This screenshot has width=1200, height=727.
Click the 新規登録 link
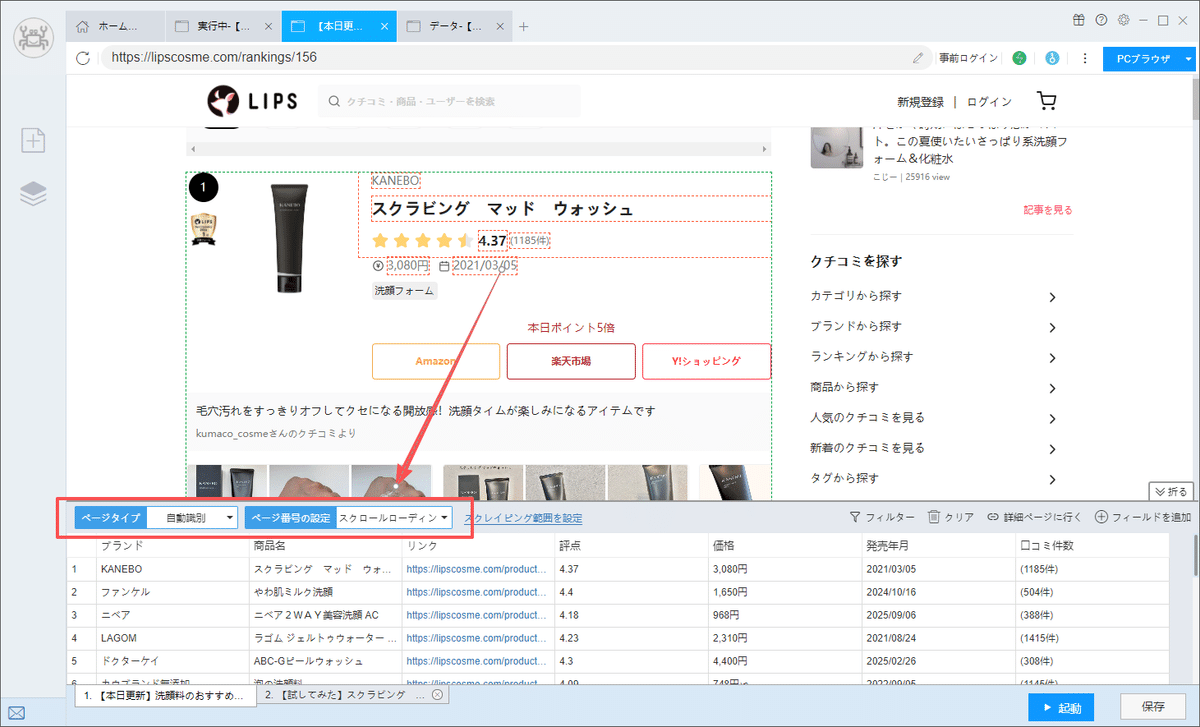coord(920,102)
